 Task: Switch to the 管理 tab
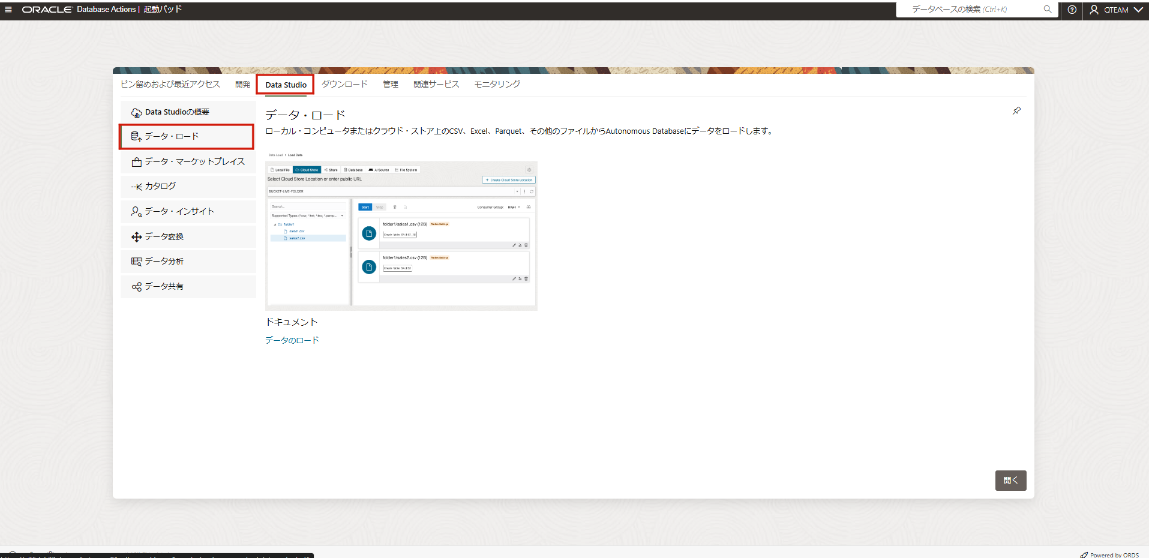pos(390,84)
